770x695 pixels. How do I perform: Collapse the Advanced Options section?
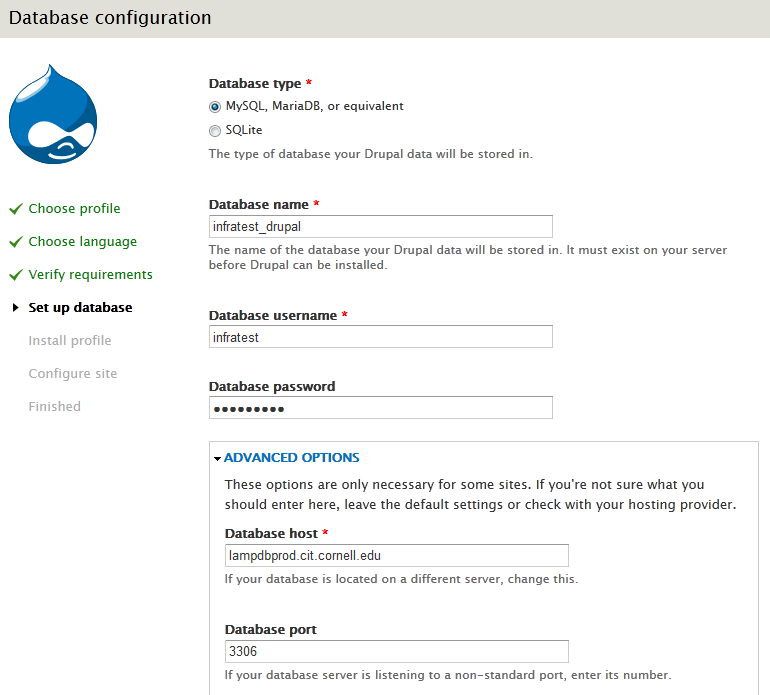coord(292,457)
